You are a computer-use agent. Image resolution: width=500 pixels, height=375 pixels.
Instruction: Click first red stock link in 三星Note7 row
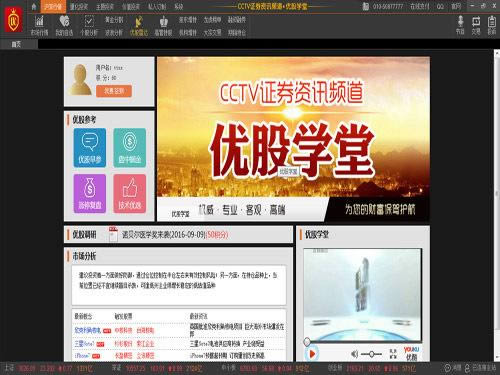(x=123, y=343)
